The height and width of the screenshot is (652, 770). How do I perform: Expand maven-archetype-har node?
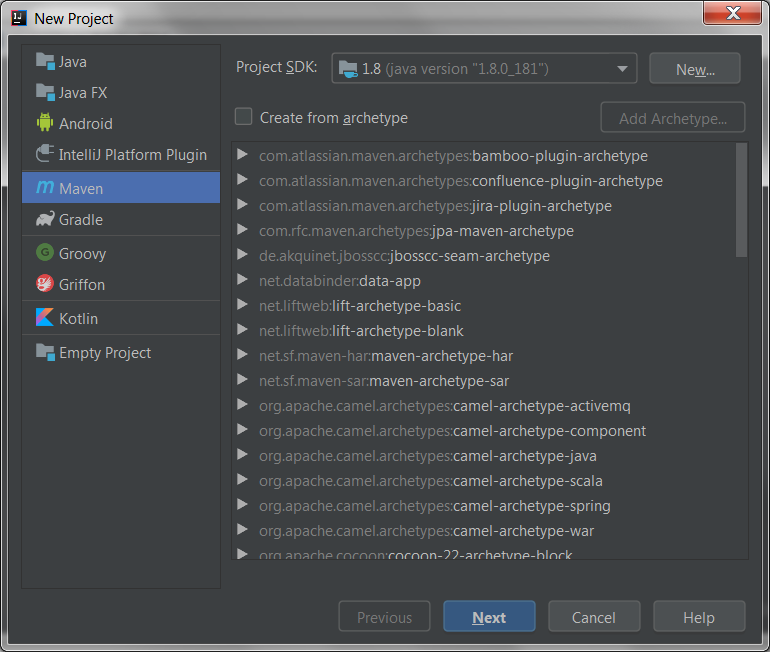(242, 355)
